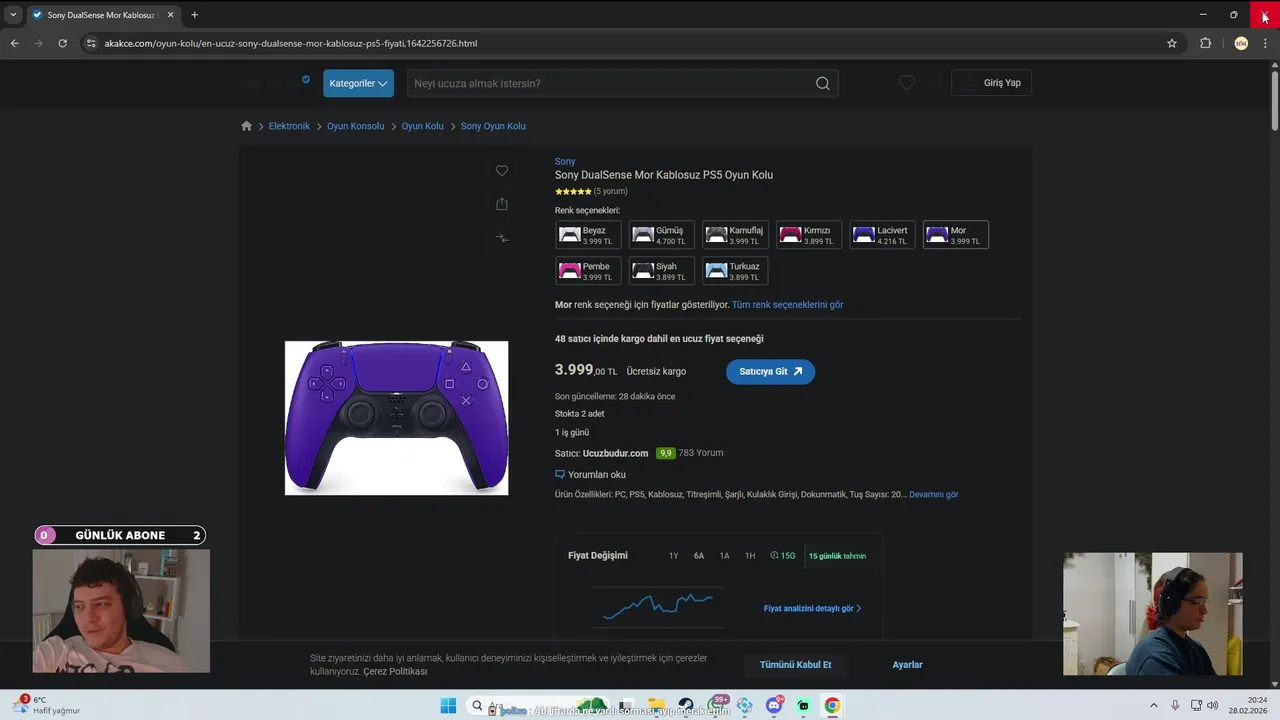The height and width of the screenshot is (720, 1280).
Task: Expand features with 'Devamını gör'
Action: 933,495
